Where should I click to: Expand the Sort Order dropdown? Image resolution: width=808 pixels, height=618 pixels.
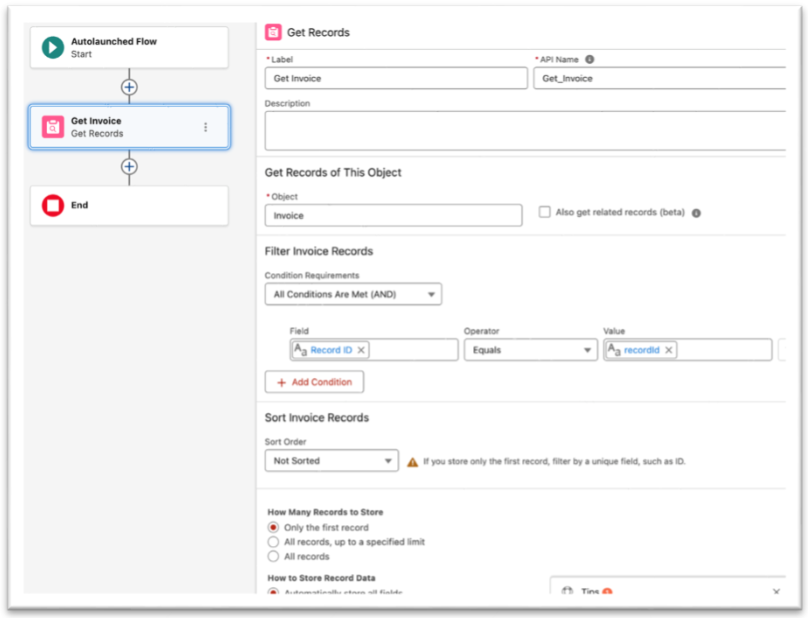point(331,461)
